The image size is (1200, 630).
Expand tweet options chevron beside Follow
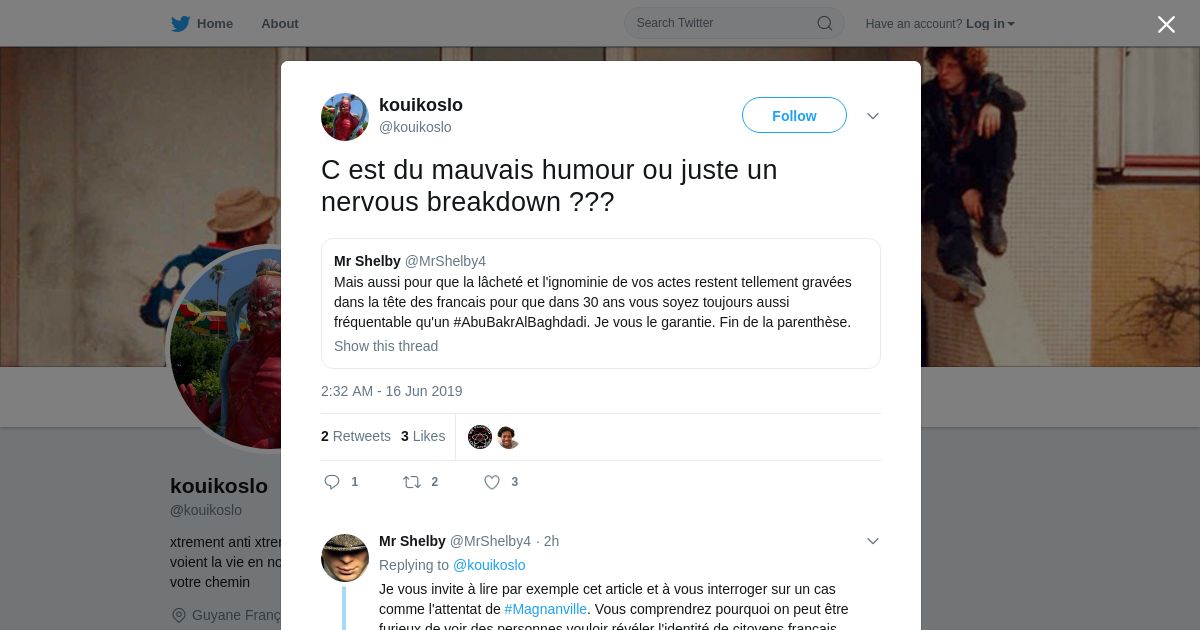tap(873, 116)
